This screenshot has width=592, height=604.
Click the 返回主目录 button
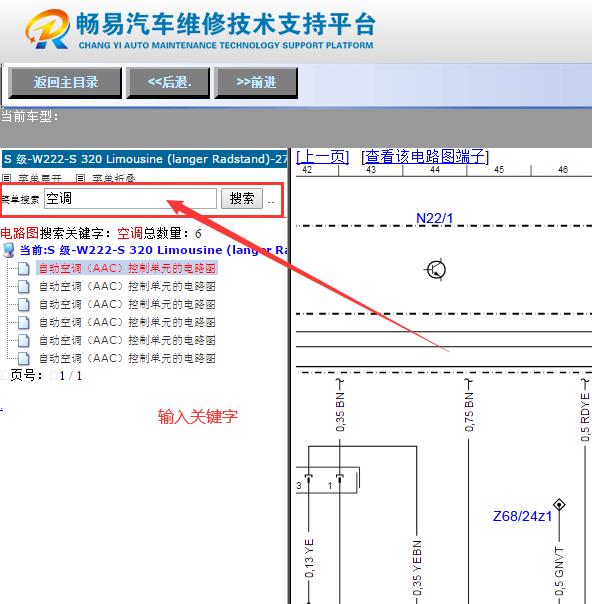(x=65, y=83)
